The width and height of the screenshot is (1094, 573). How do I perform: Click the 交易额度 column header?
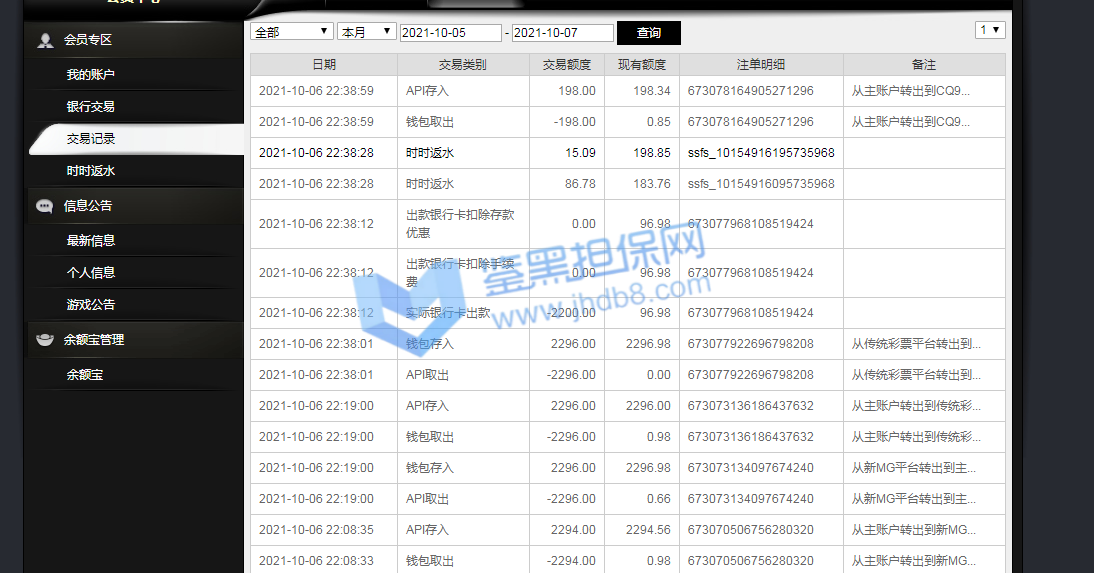[567, 65]
